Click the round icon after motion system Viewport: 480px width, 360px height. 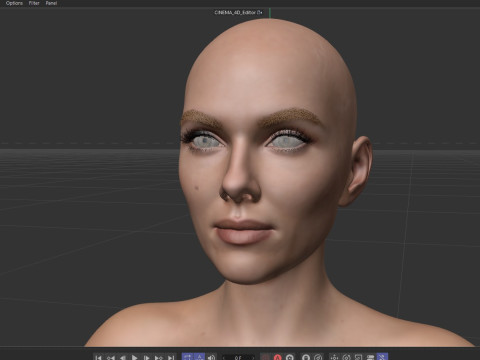coord(318,357)
